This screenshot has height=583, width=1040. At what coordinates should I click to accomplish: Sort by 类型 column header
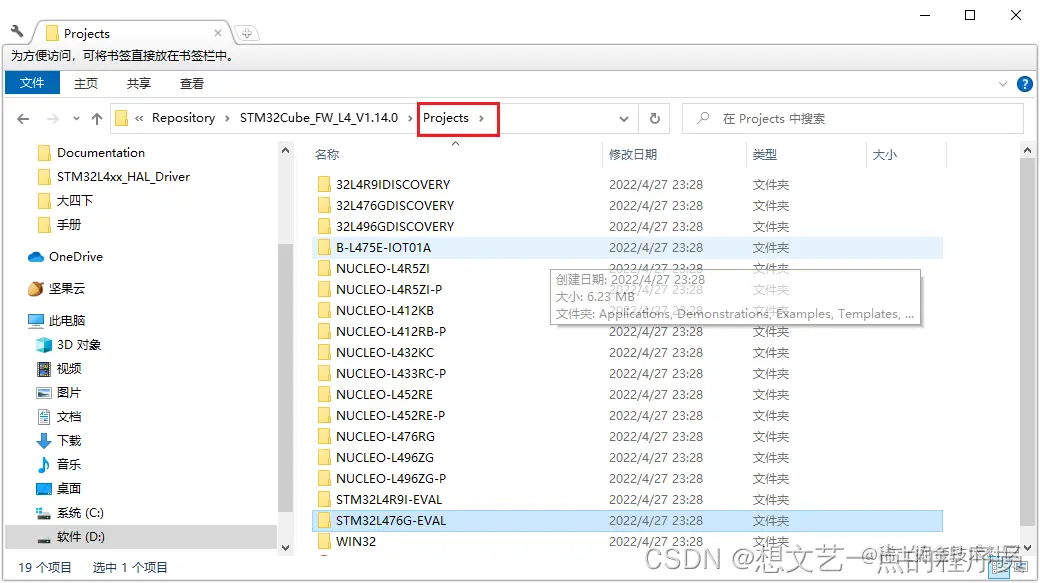(x=765, y=155)
